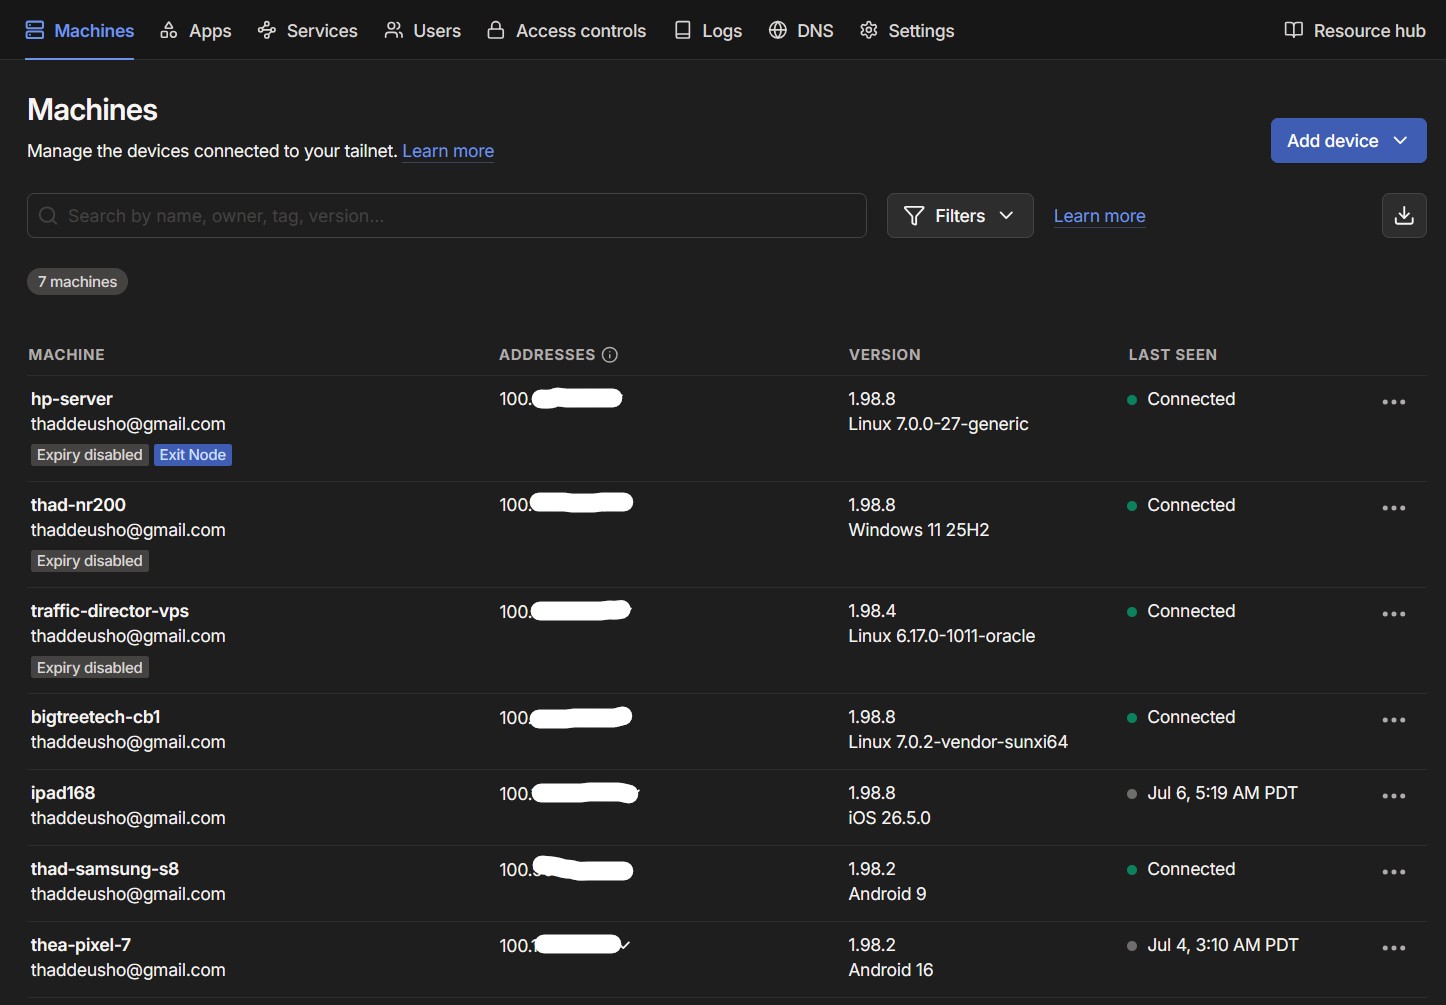Follow Learn more link about tailnet
Screen dimensions: 1446x1005
[448, 151]
